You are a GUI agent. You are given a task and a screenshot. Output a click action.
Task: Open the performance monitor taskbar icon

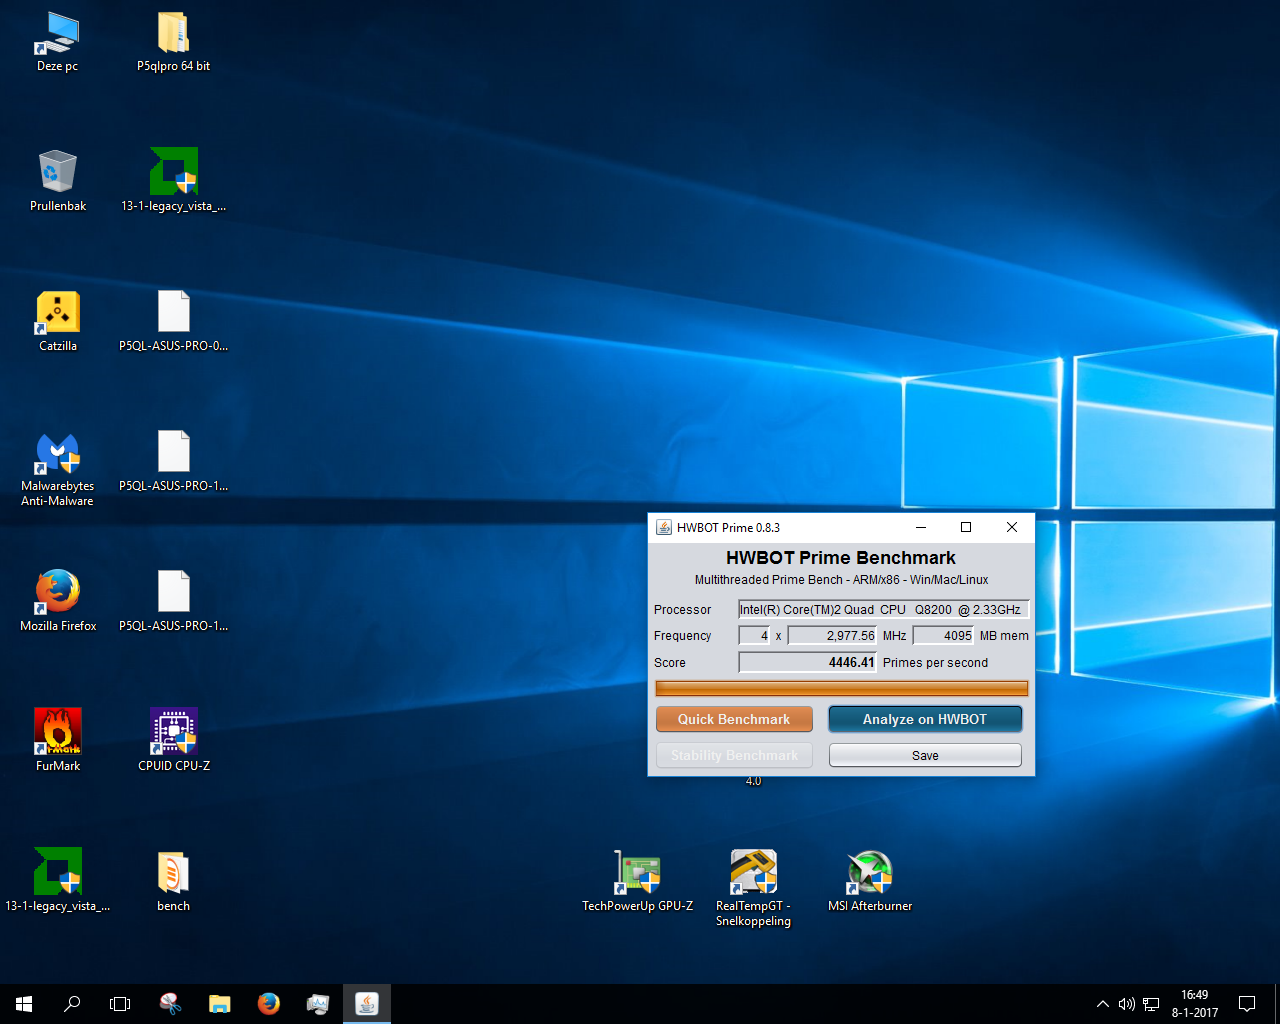pos(317,1004)
